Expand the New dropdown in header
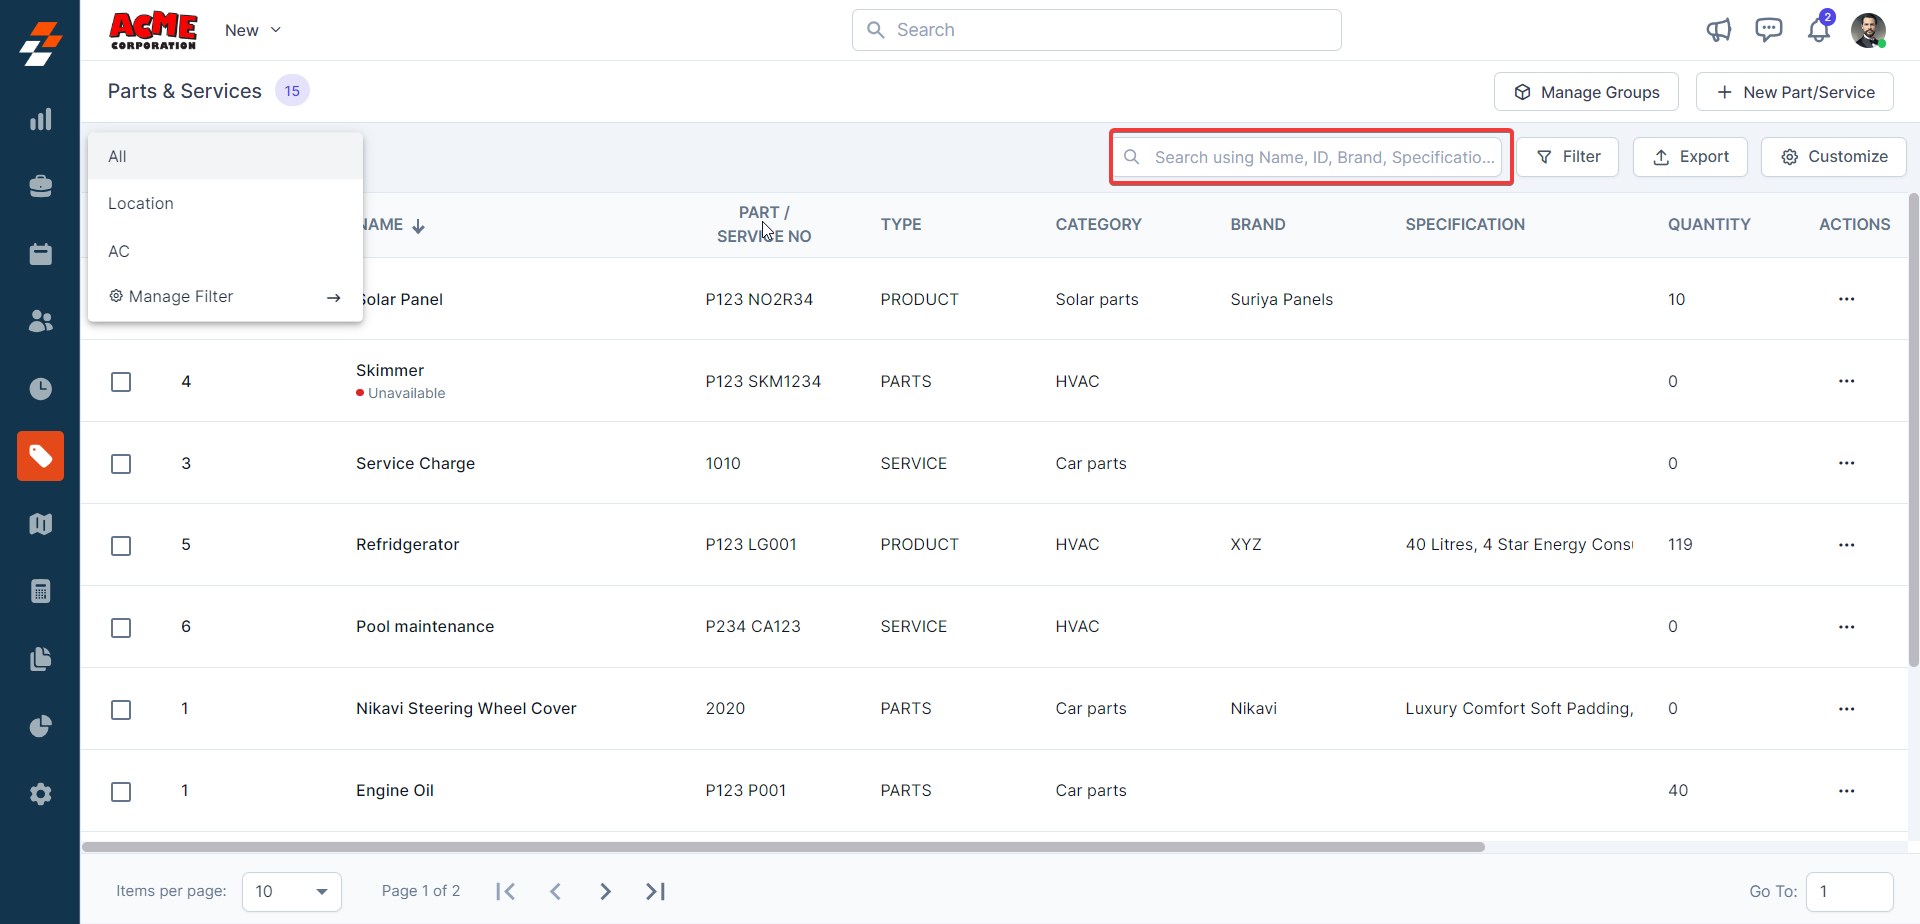This screenshot has height=924, width=1920. coord(253,30)
